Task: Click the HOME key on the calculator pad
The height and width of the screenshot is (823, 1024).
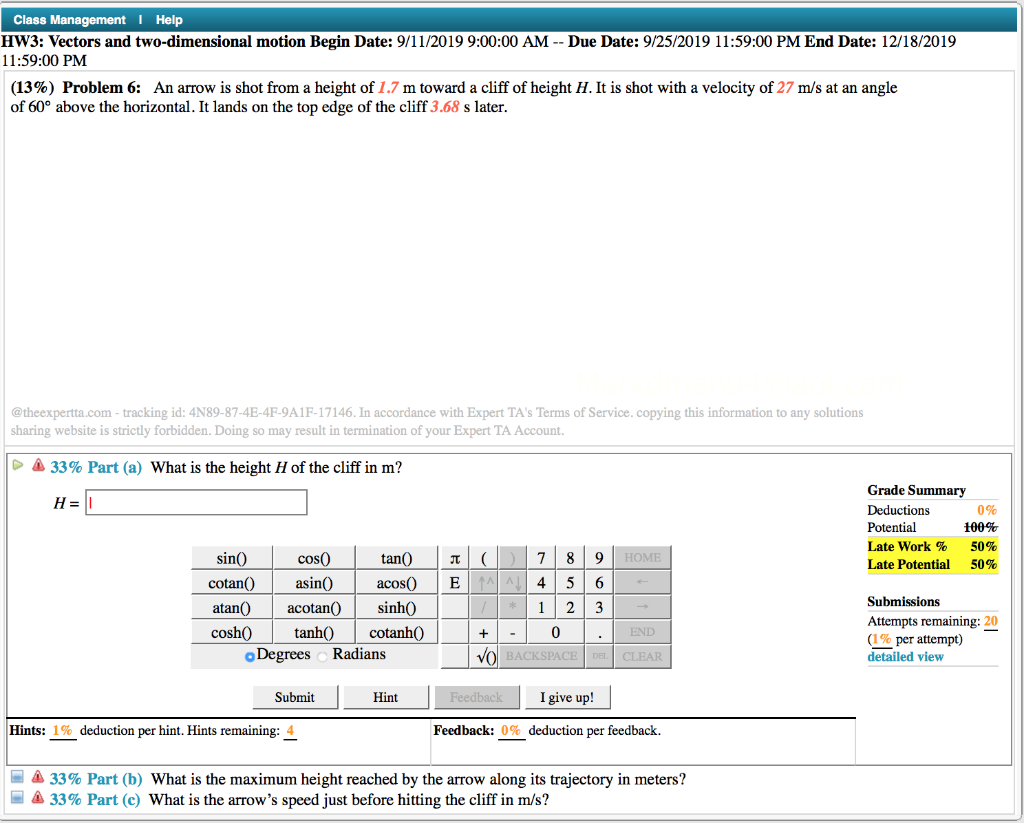Action: (642, 557)
